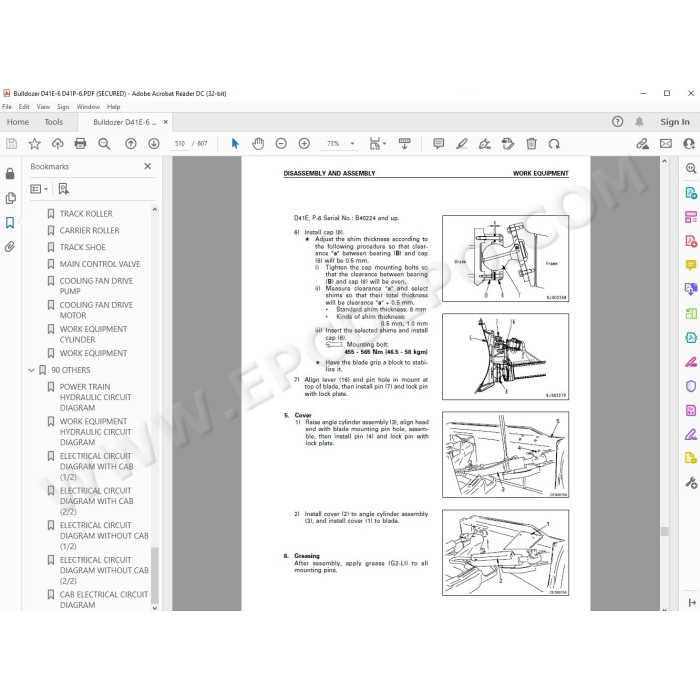This screenshot has width=700, height=700.
Task: Collapse the 90 OTHERS bookmark group
Action: pyautogui.click(x=31, y=370)
